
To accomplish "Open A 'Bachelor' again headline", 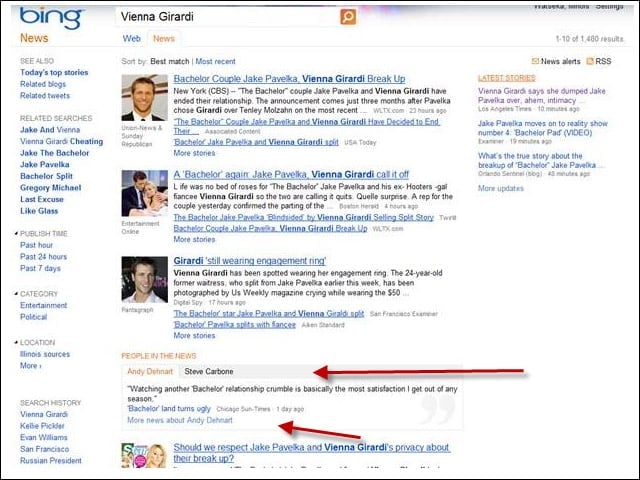I will click(291, 175).
